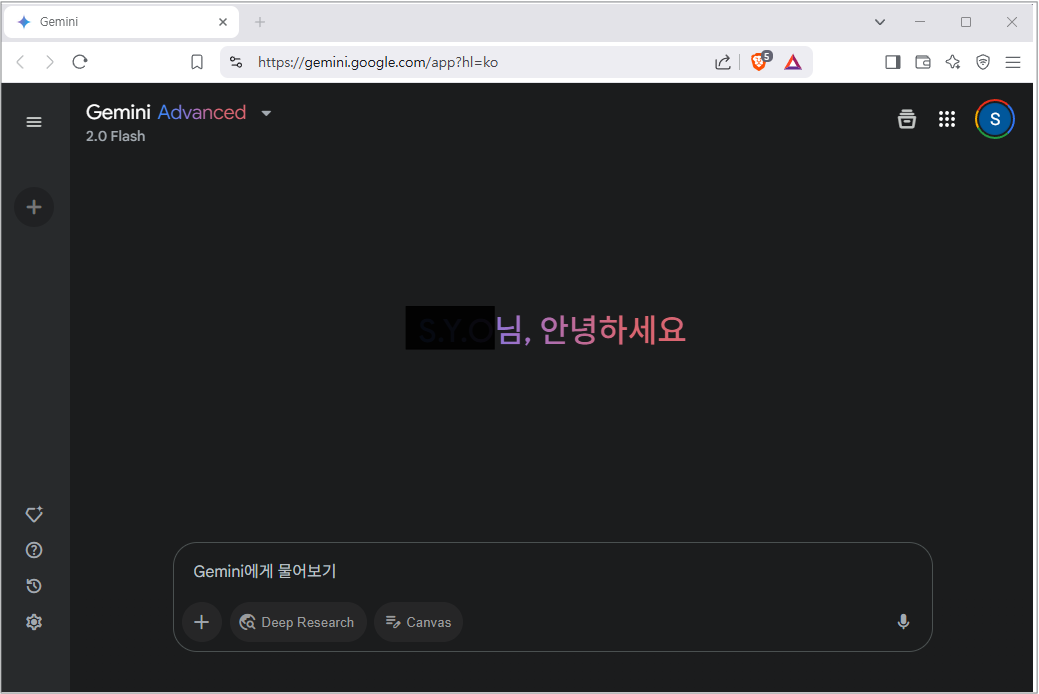
Task: Open Google apps grid icon
Action: [x=947, y=119]
